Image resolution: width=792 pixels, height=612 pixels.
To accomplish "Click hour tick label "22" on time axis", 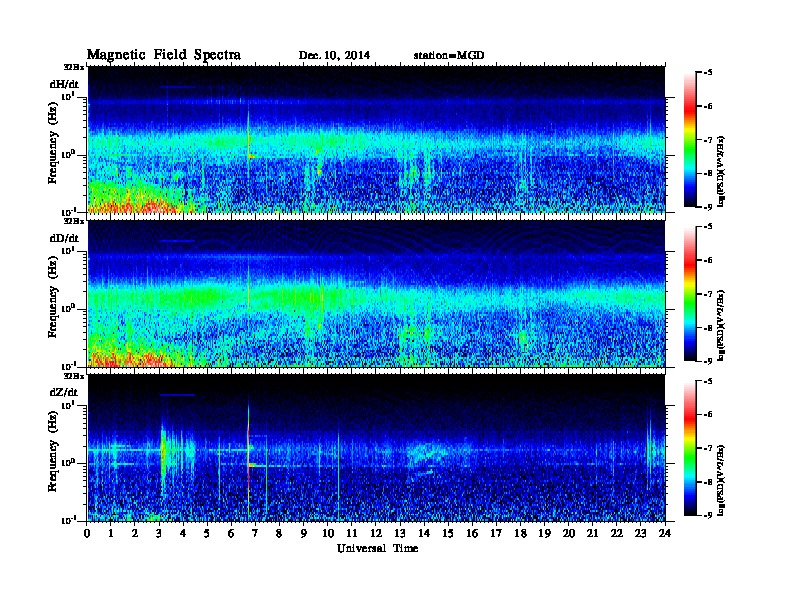I will coord(616,534).
